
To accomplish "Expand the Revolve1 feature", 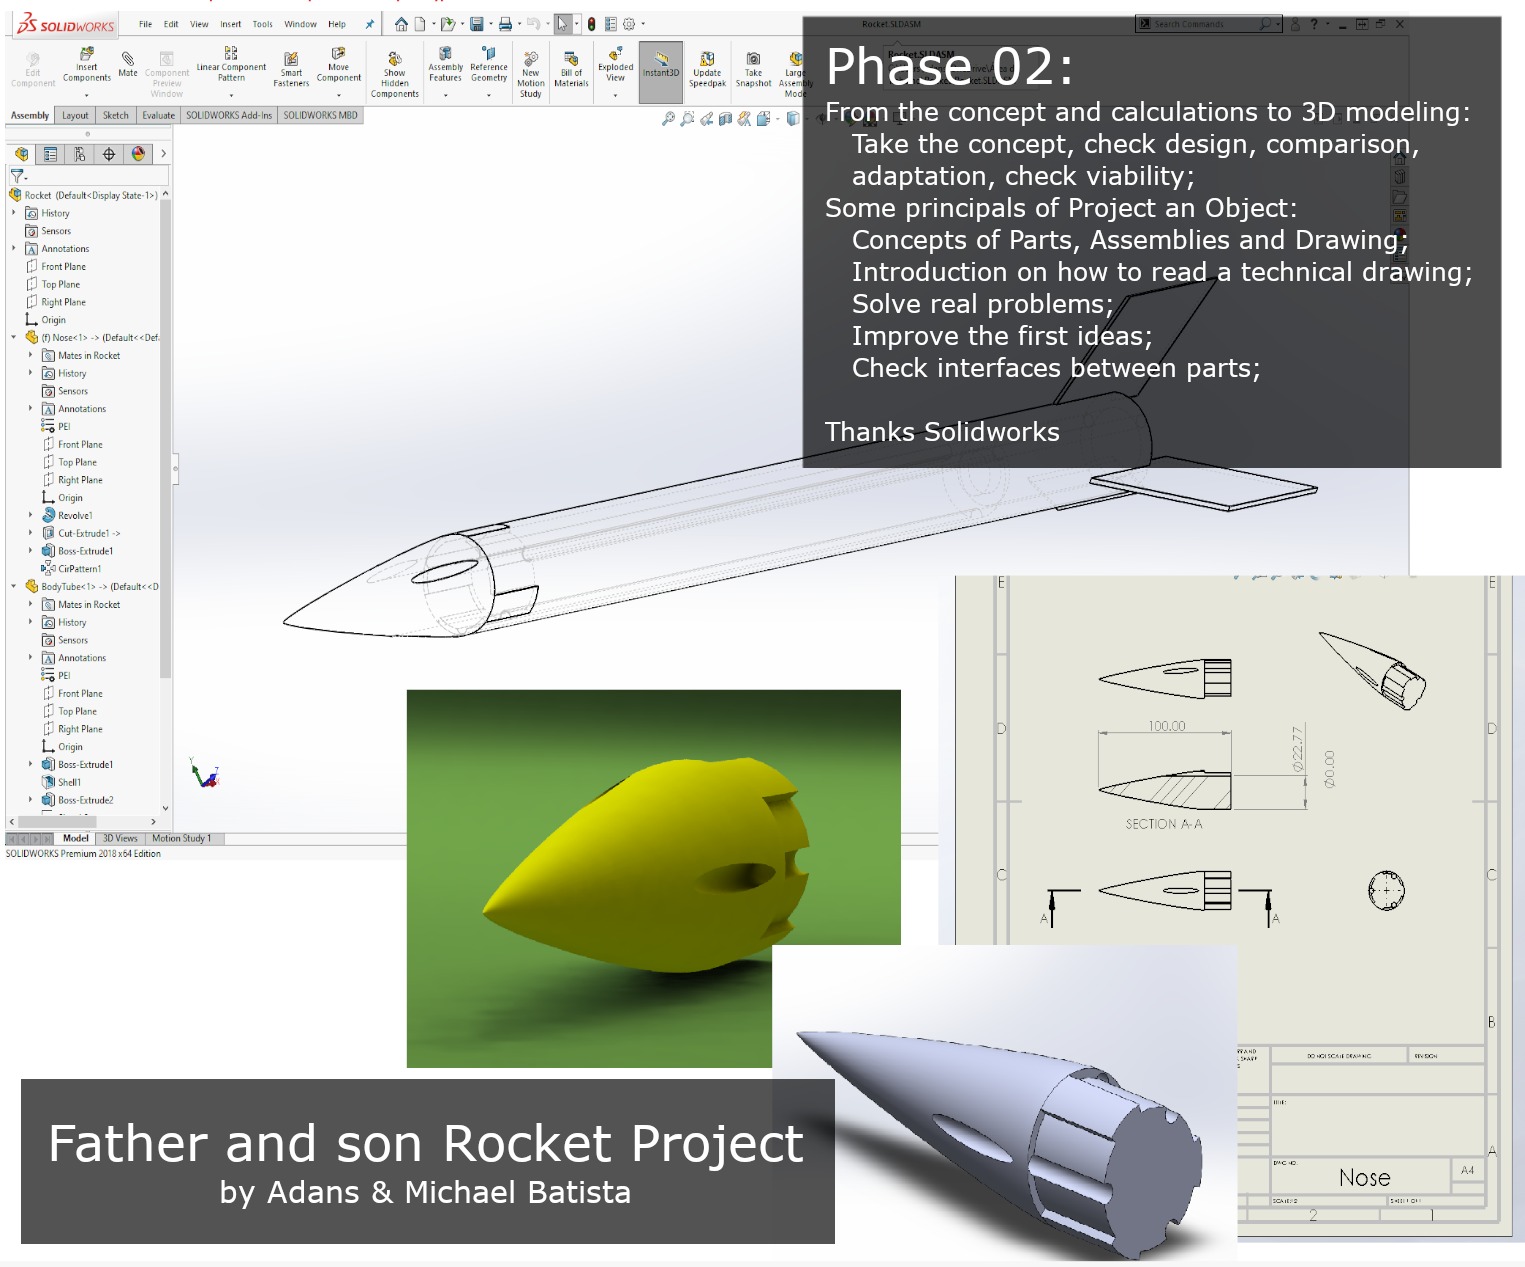I will pyautogui.click(x=30, y=515).
